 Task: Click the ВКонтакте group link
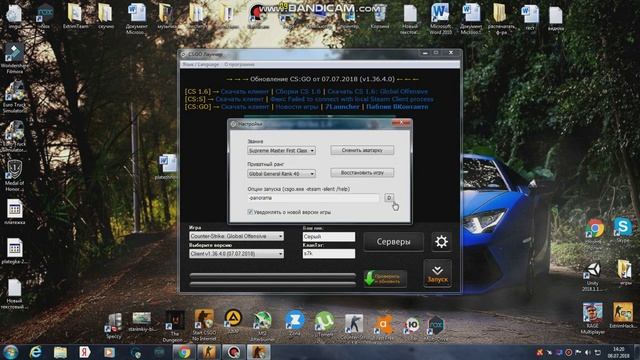(397, 107)
